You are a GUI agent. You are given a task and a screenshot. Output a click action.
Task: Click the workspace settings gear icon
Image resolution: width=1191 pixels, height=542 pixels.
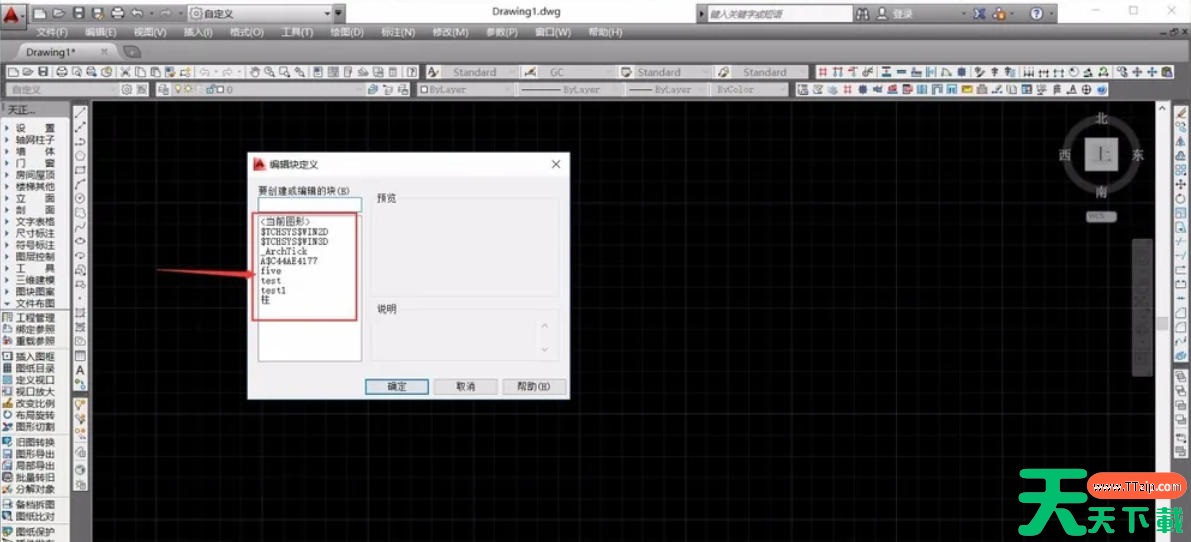point(127,89)
